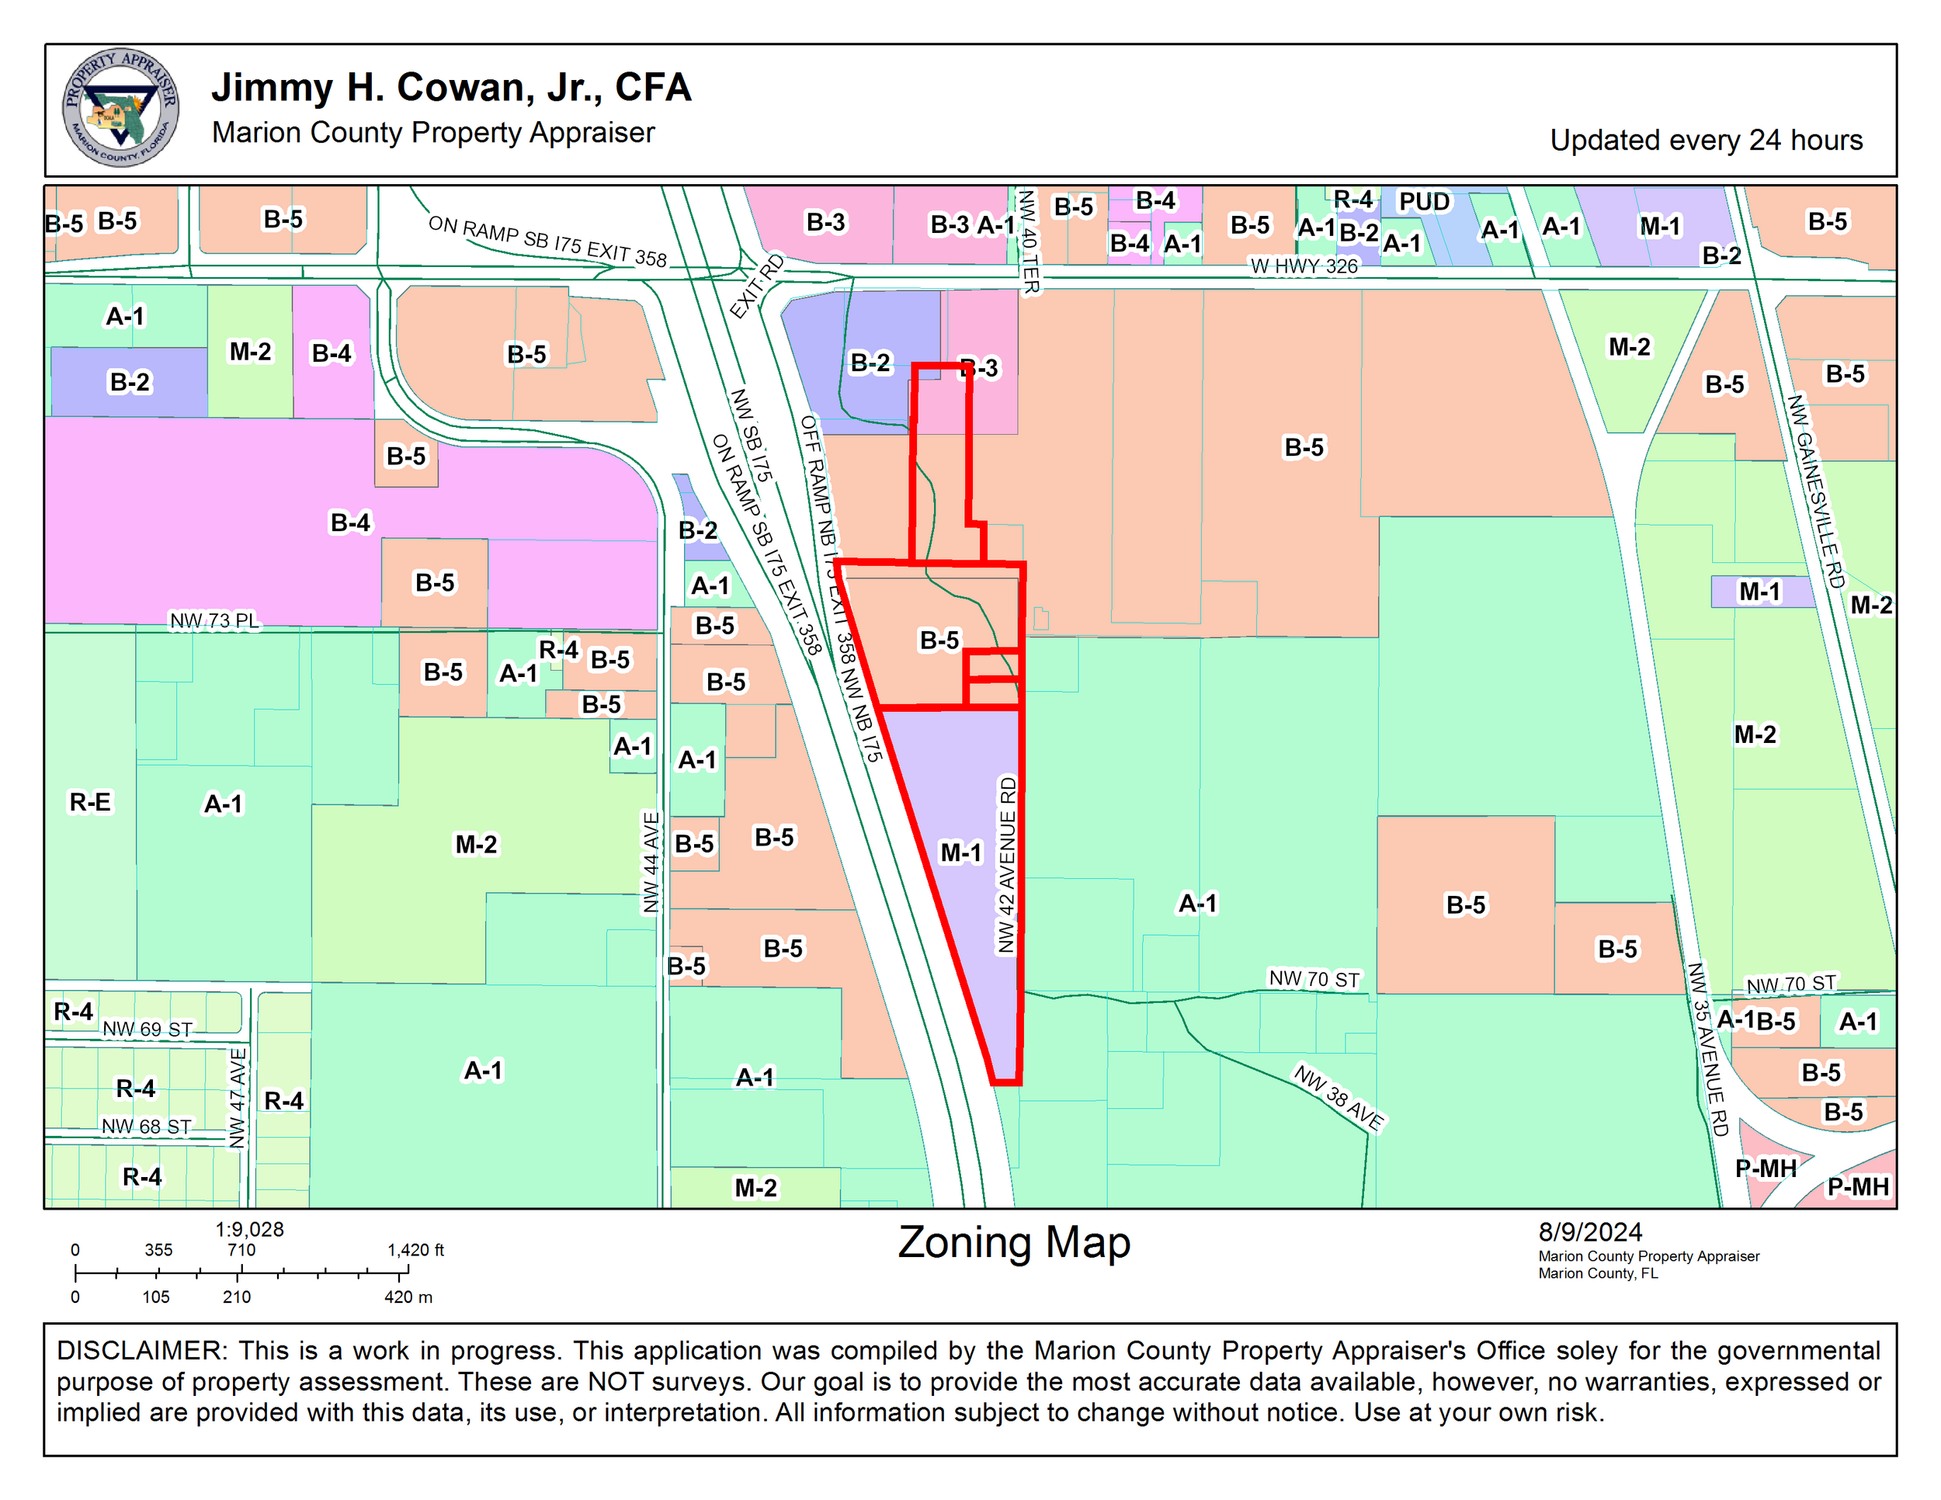The image size is (1941, 1500).
Task: Click the 8/9/2024 date text
Action: point(1590,1232)
